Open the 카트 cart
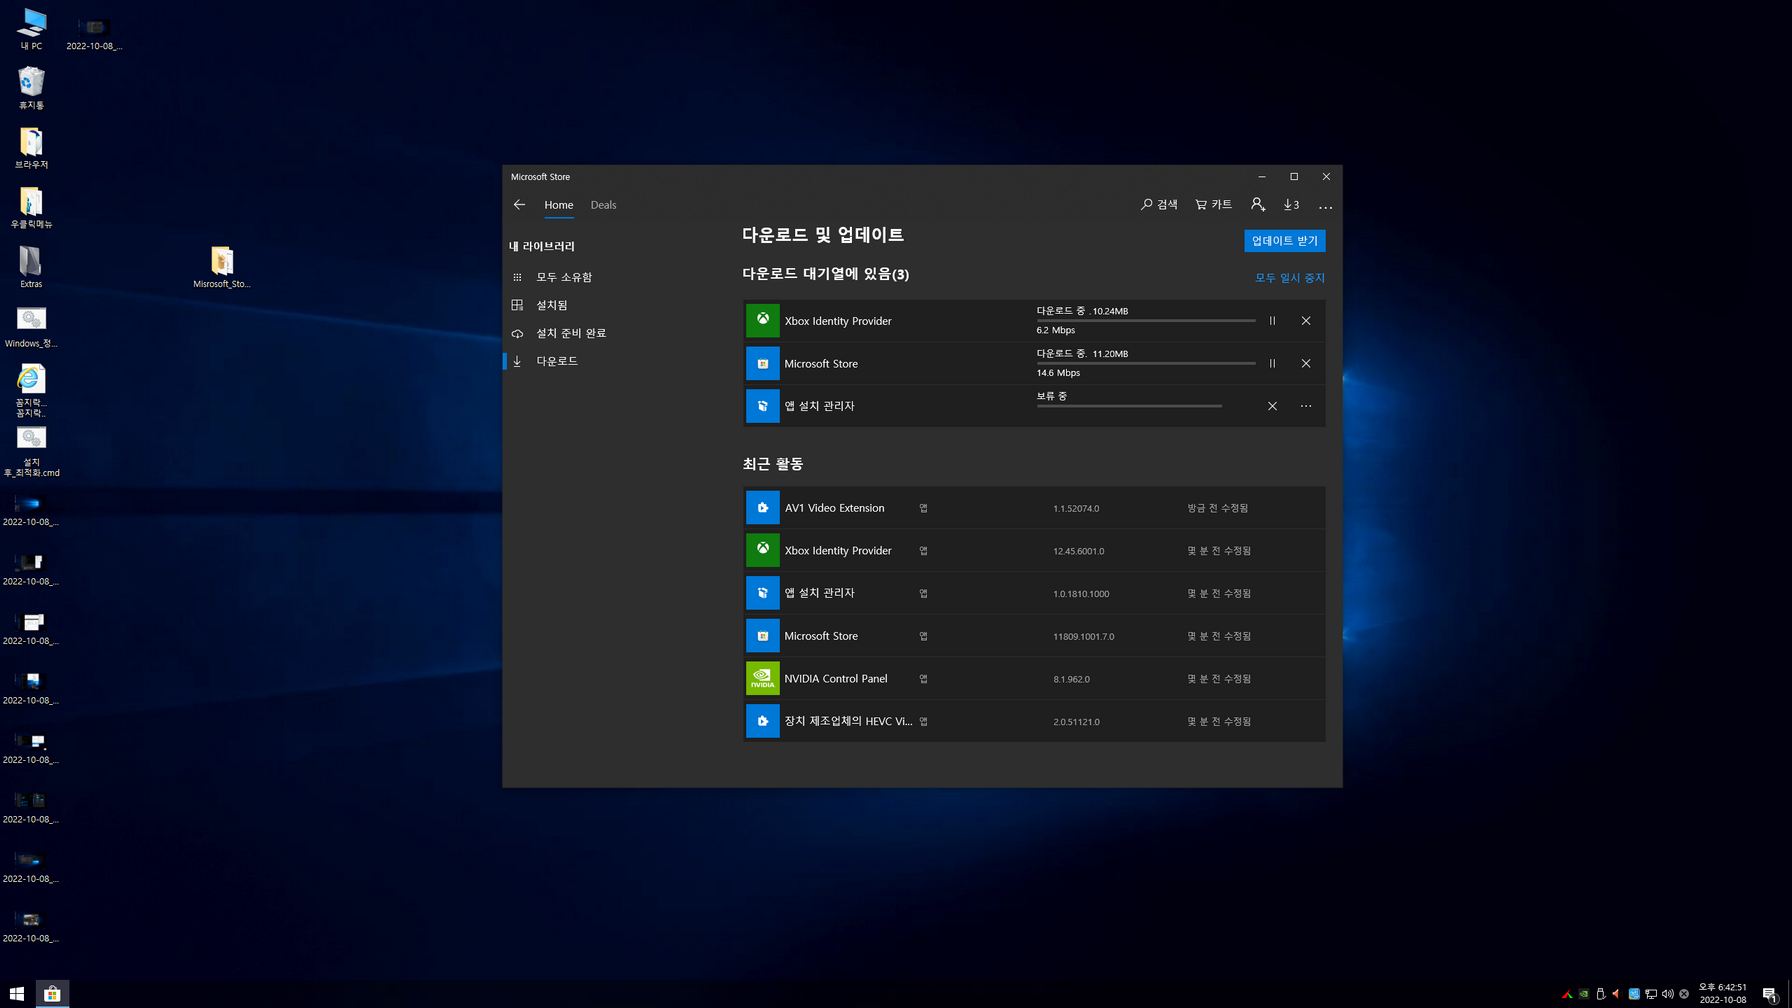 (x=1214, y=205)
